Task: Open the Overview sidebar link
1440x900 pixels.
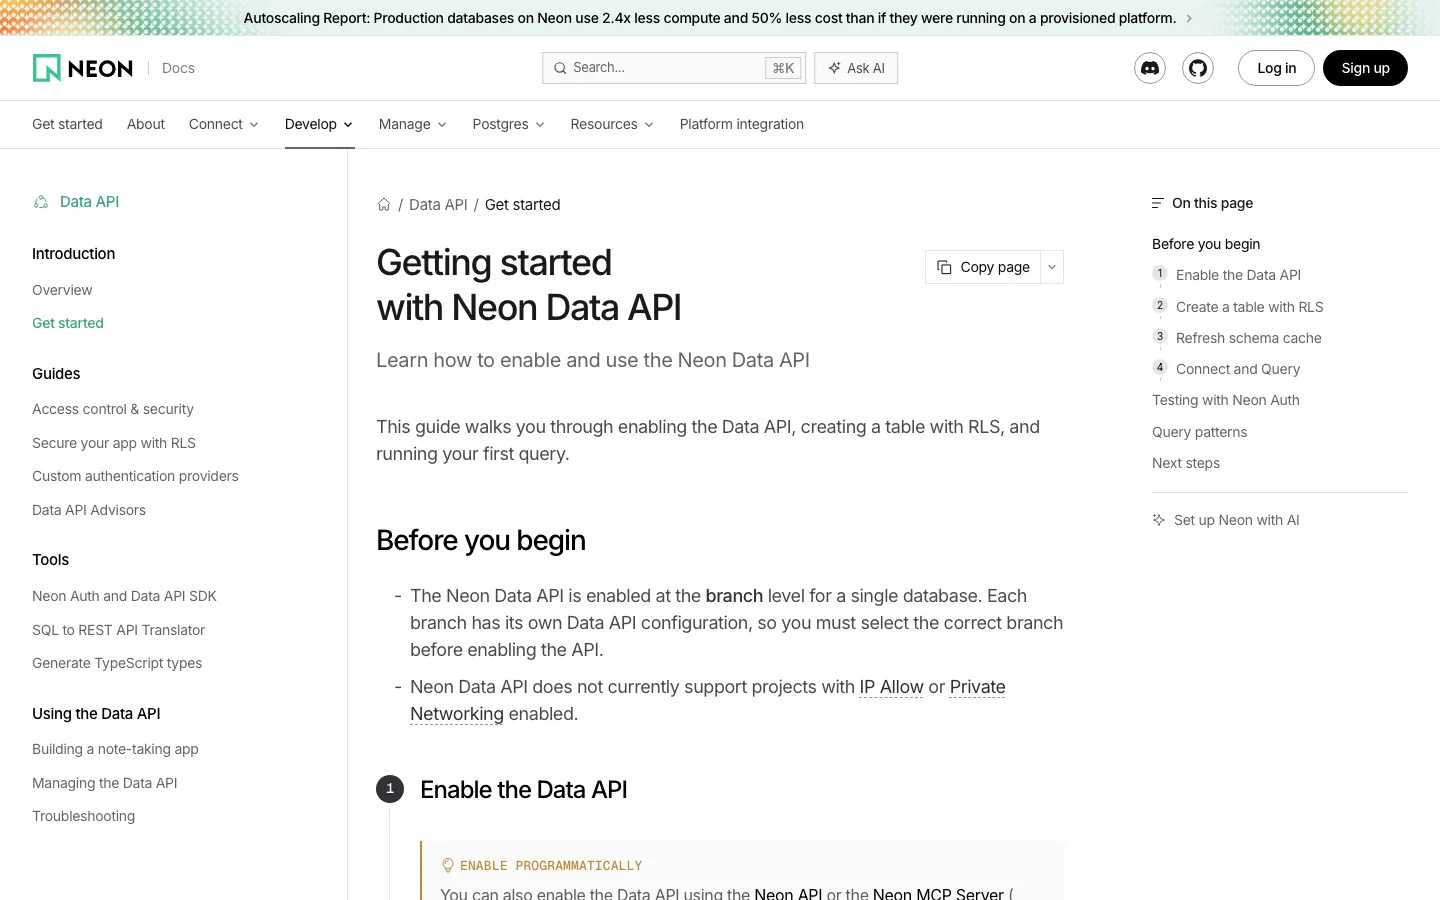Action: pyautogui.click(x=62, y=290)
